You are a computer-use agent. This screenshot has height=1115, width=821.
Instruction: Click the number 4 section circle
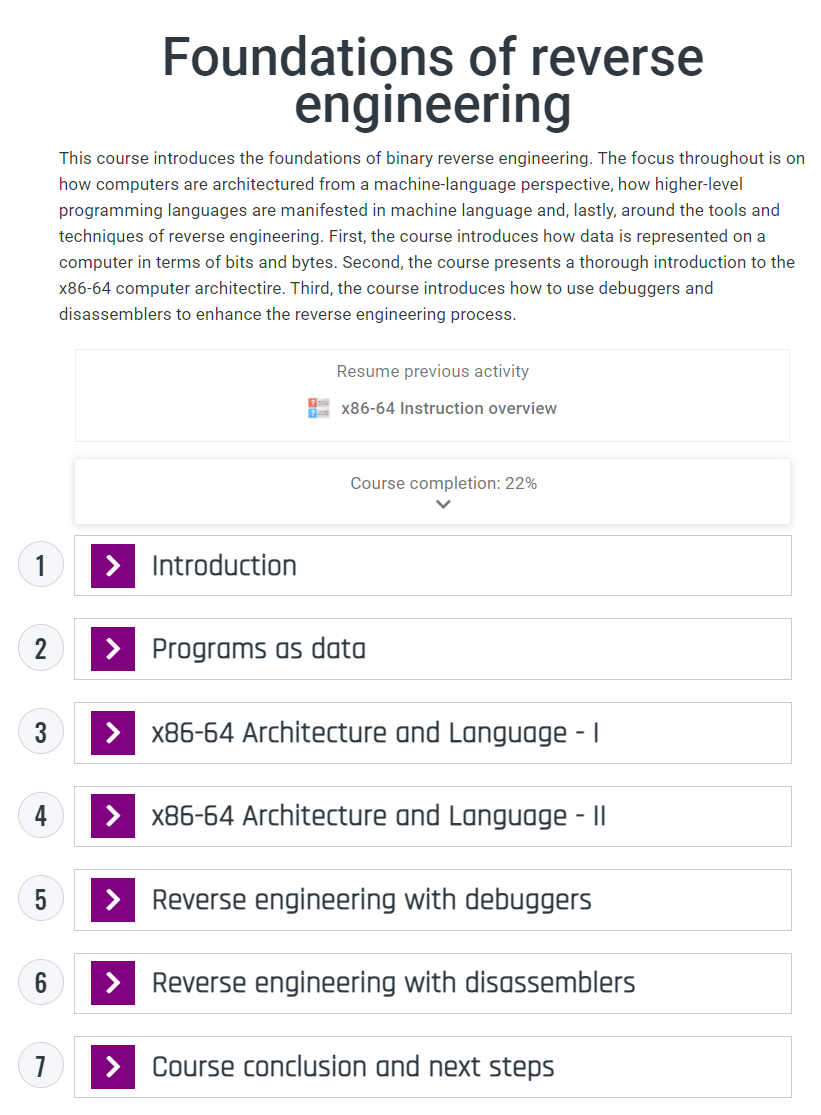41,816
